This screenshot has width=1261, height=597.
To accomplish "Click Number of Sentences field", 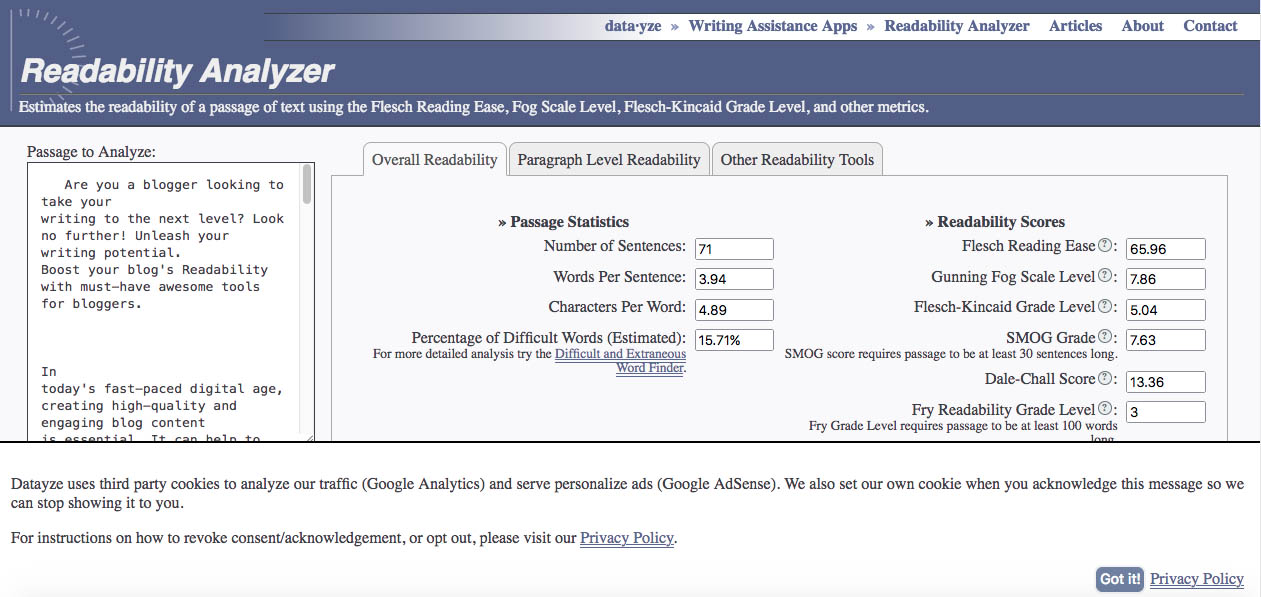I will tap(734, 249).
